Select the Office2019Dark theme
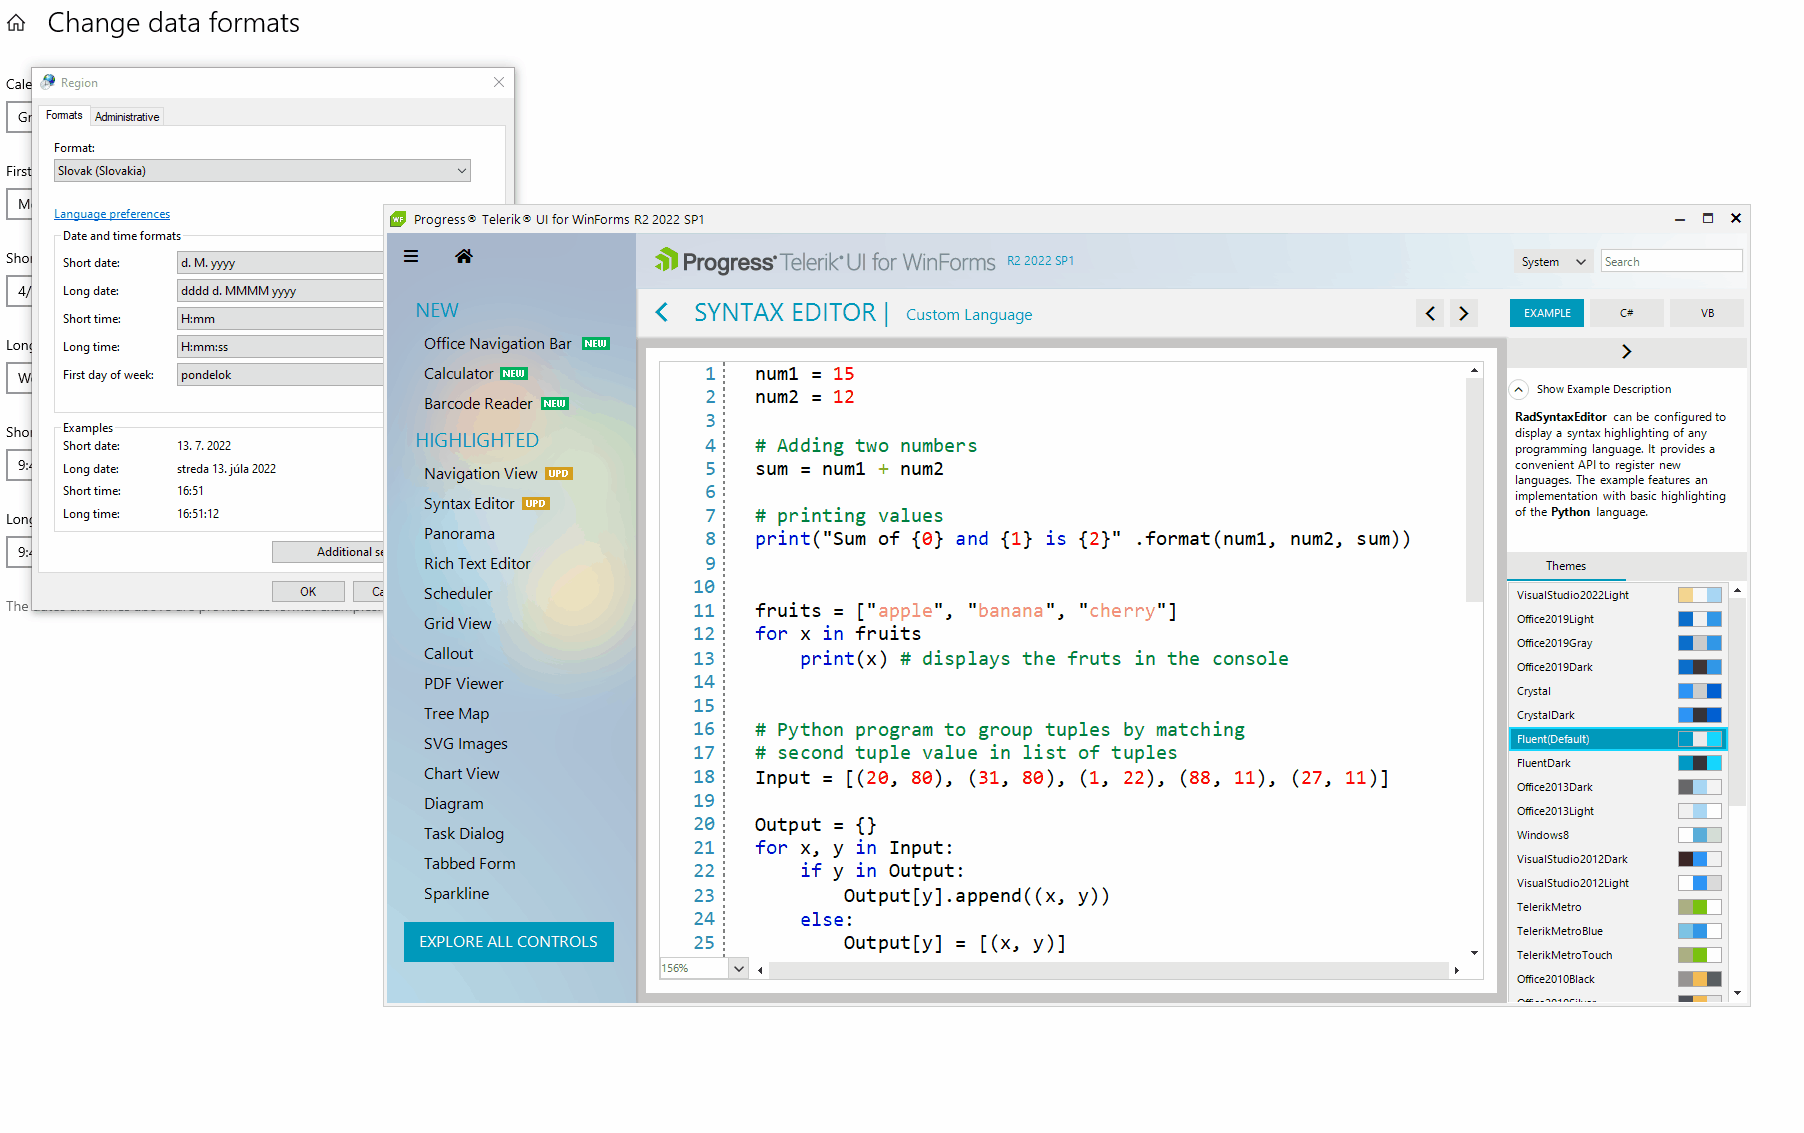The height and width of the screenshot is (1133, 1804). tap(1618, 667)
